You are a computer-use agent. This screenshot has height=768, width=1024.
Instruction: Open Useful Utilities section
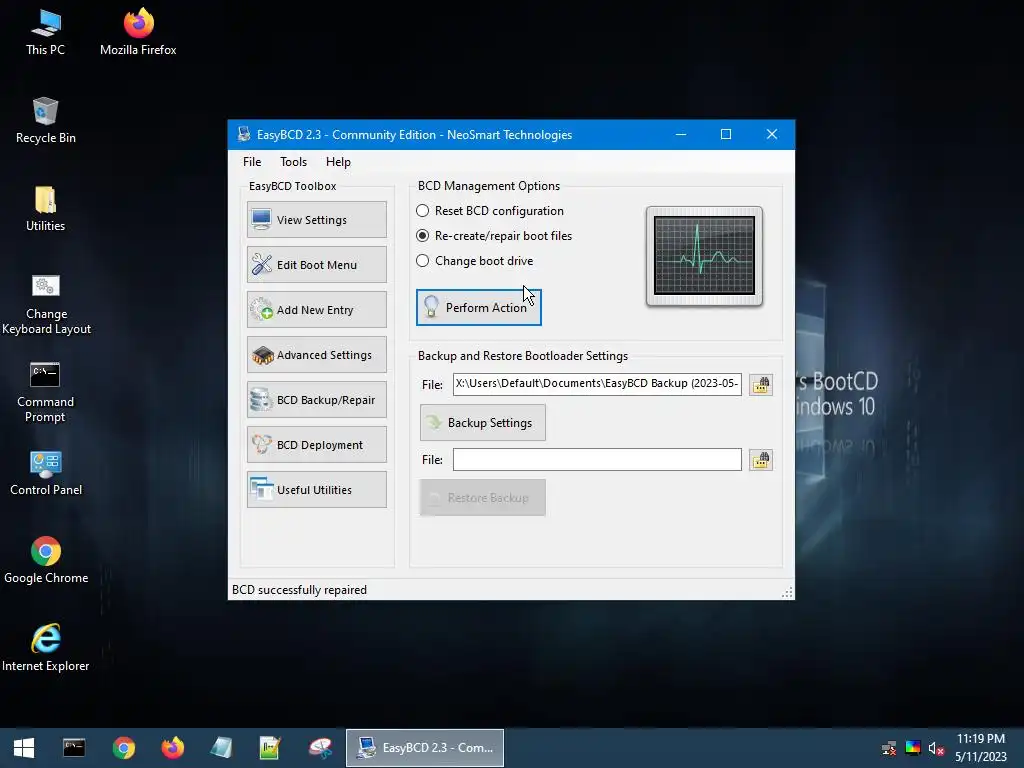click(x=317, y=490)
